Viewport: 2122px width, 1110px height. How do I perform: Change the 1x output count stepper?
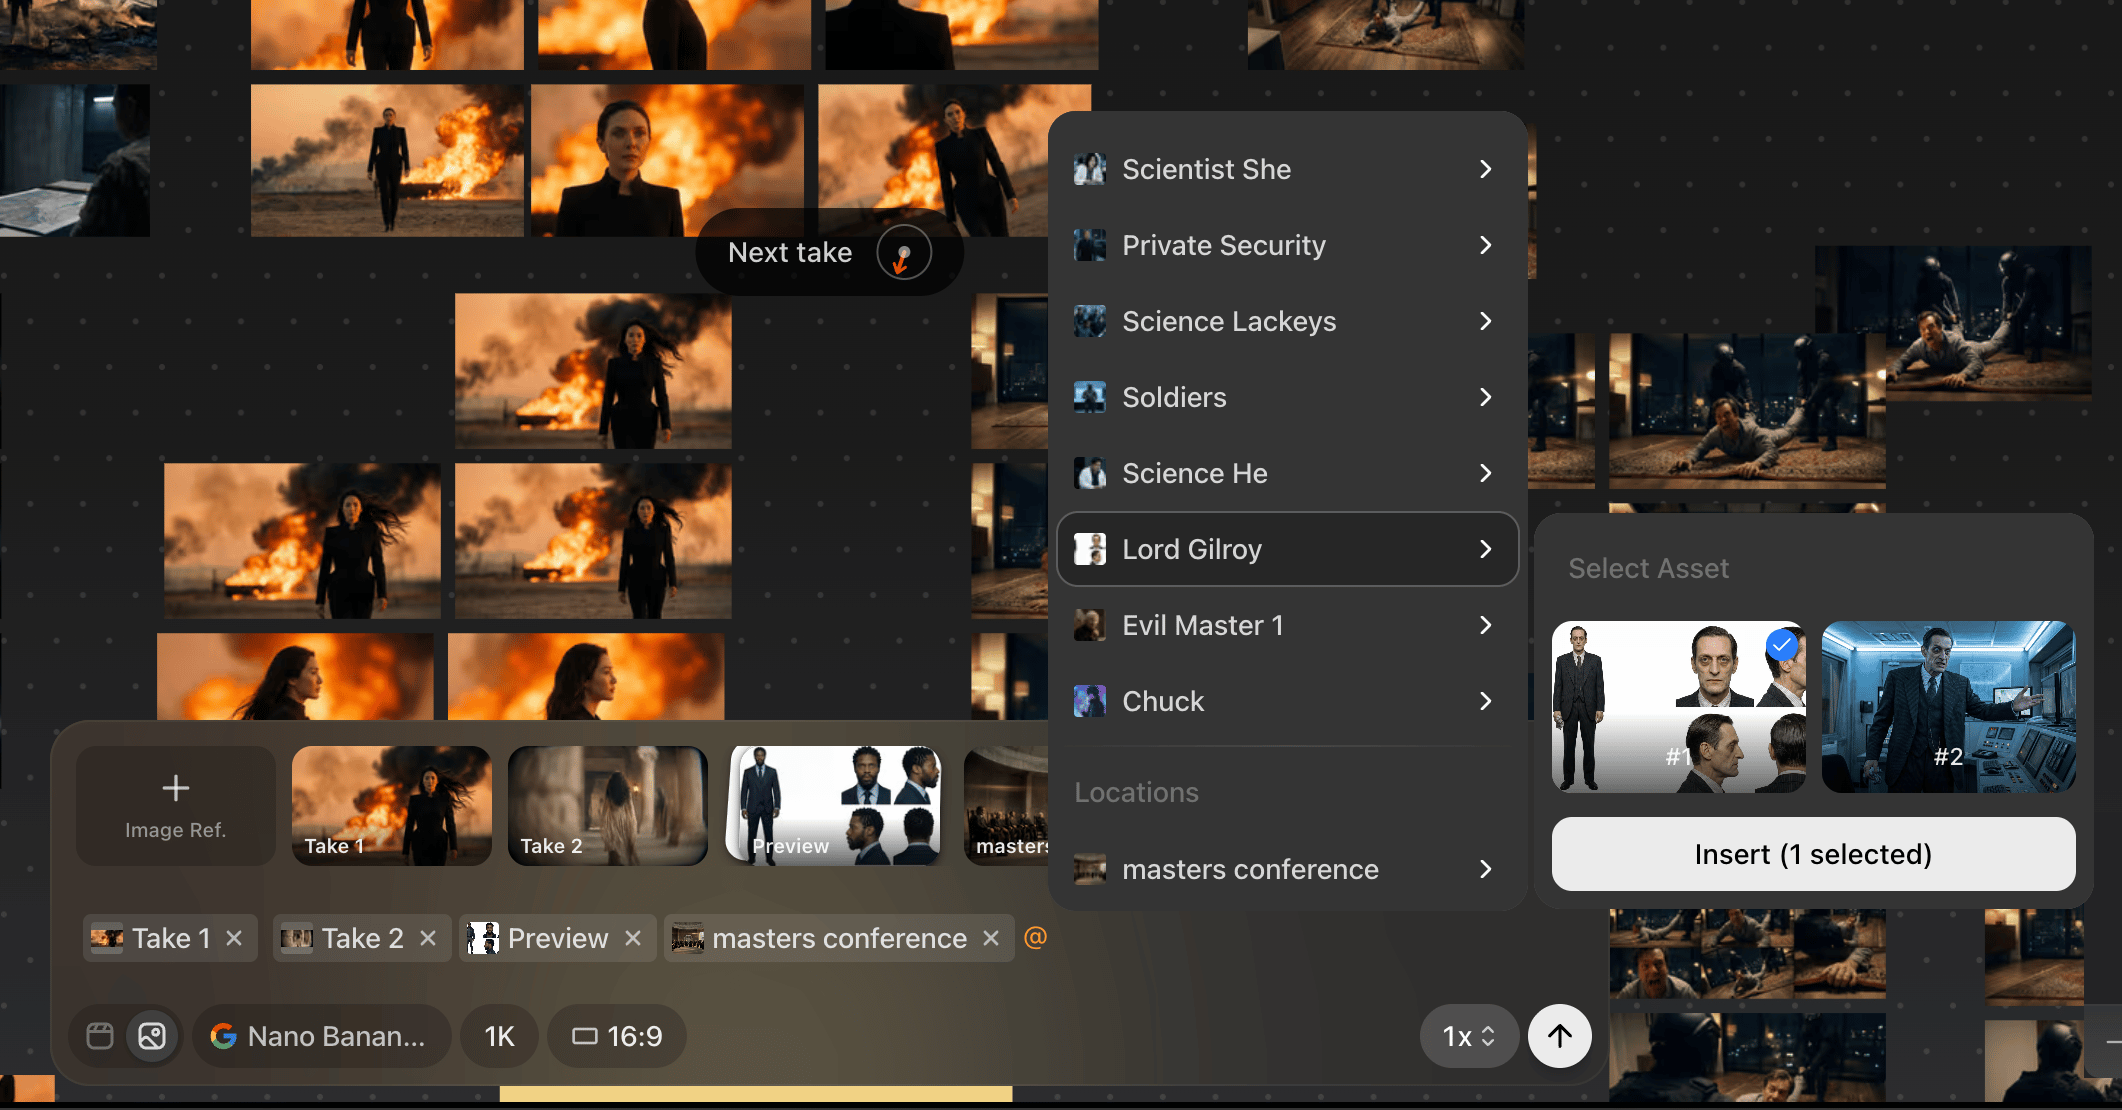pos(1469,1036)
